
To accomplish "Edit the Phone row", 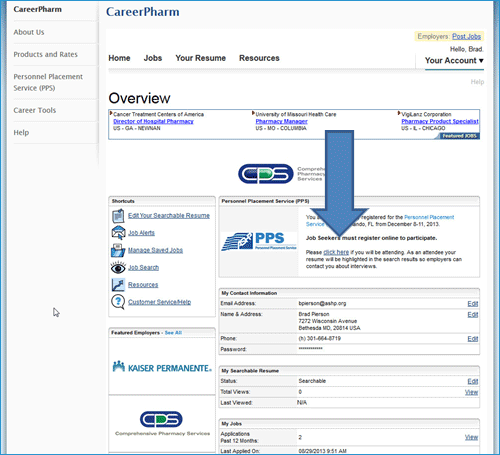I will [x=473, y=339].
